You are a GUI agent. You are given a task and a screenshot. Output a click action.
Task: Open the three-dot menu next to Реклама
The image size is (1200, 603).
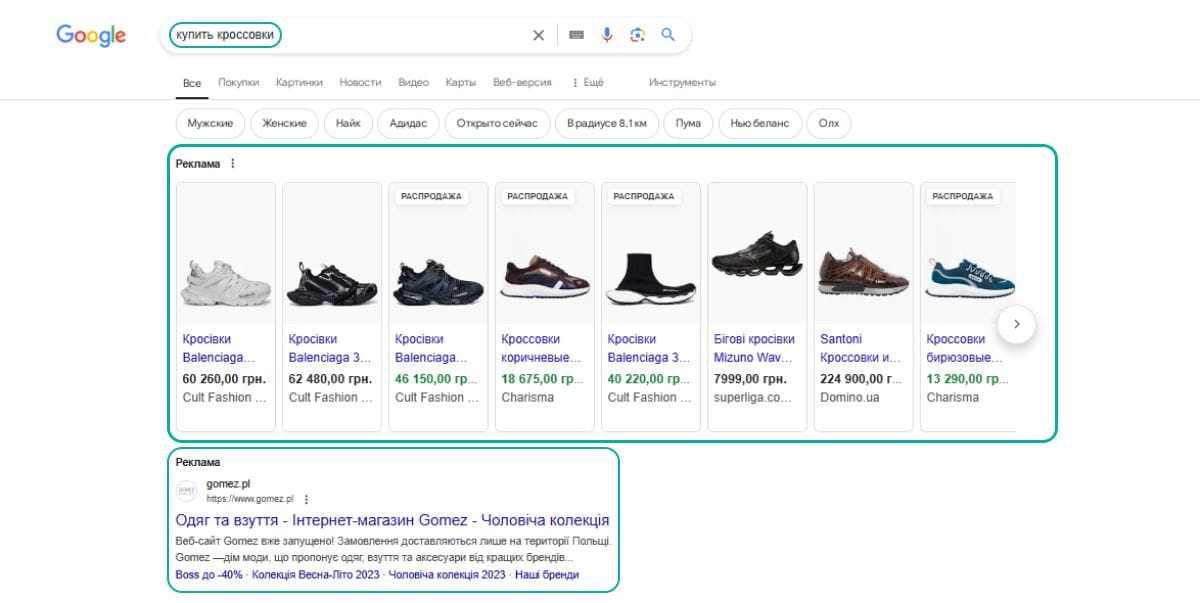click(233, 164)
